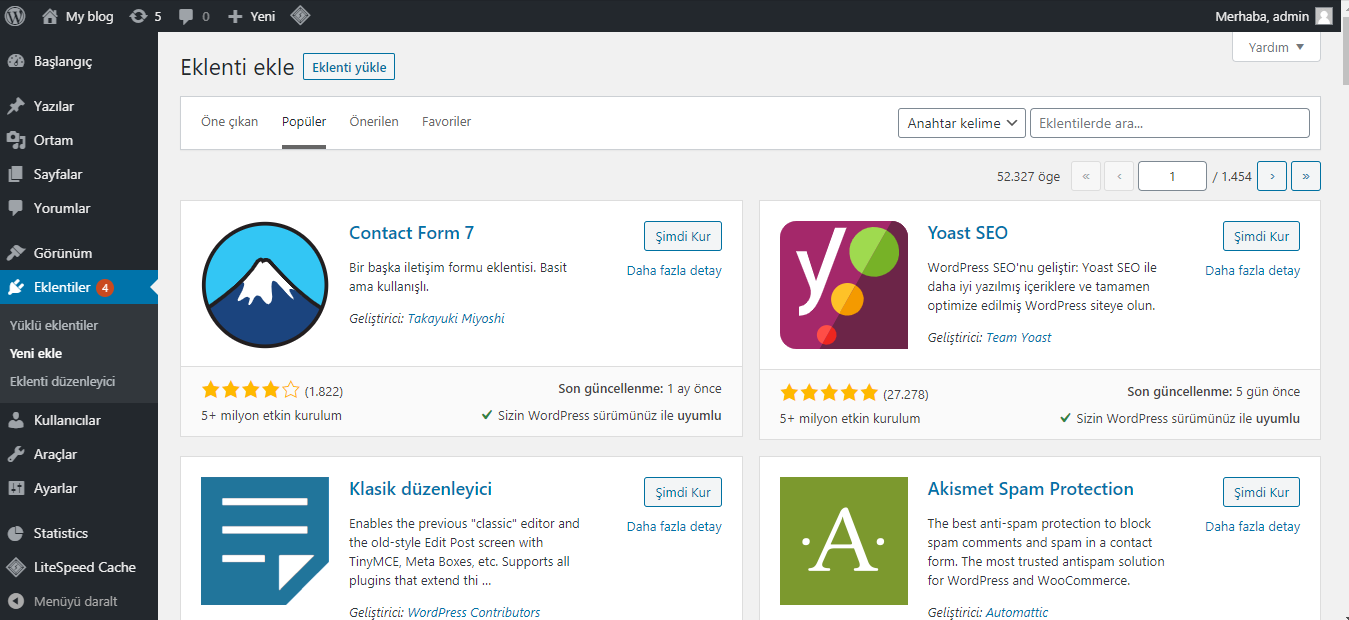
Task: Open the Yoast SEO plugin logo
Action: click(844, 285)
